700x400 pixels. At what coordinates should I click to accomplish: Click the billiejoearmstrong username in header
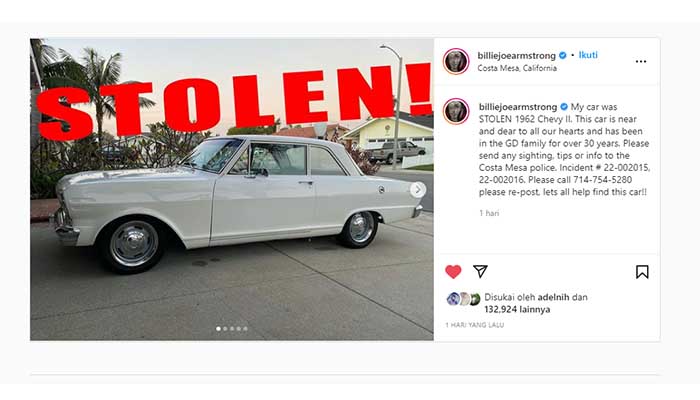[517, 55]
